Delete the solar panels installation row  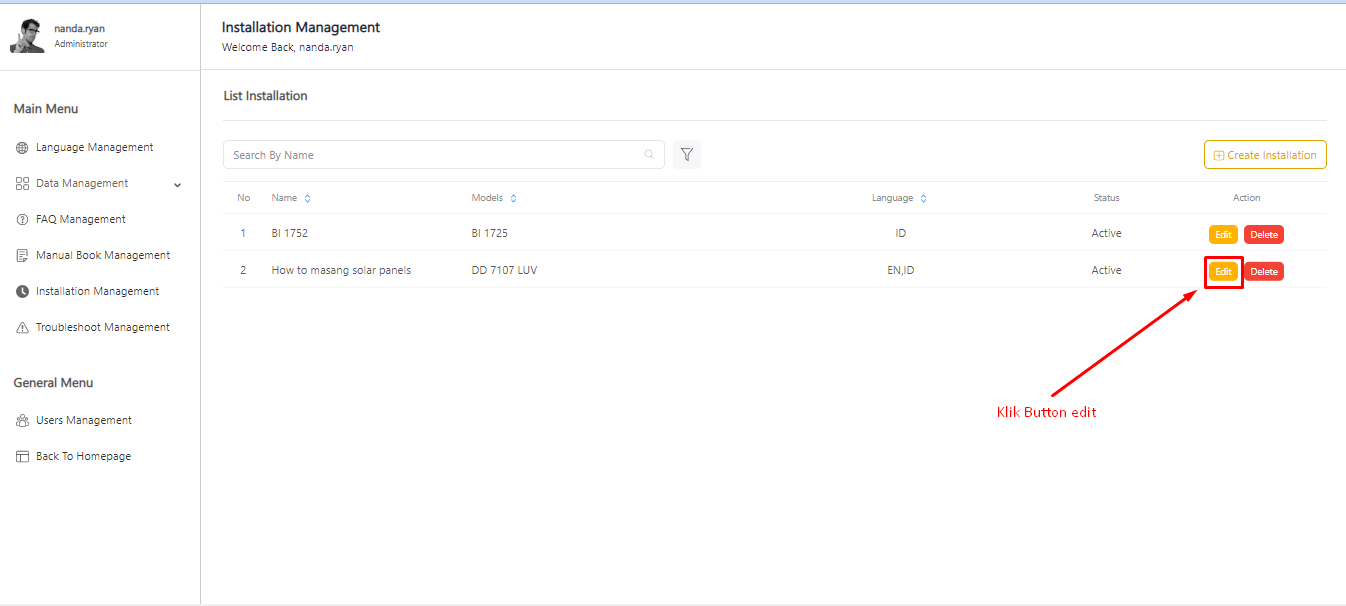pyautogui.click(x=1263, y=271)
